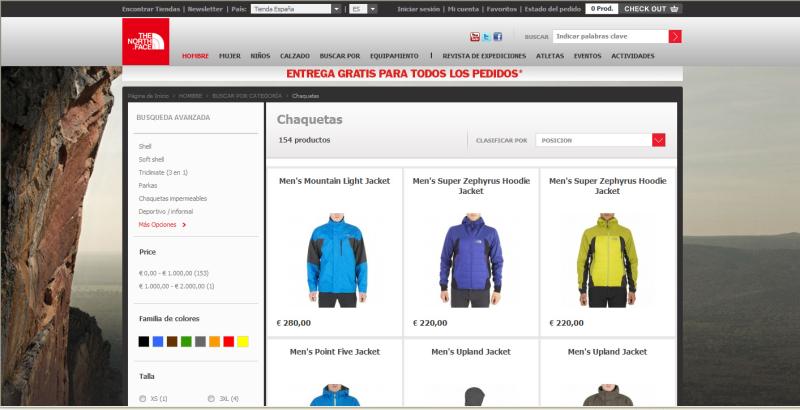
Task: Filter by brown color swatch
Action: (x=172, y=342)
